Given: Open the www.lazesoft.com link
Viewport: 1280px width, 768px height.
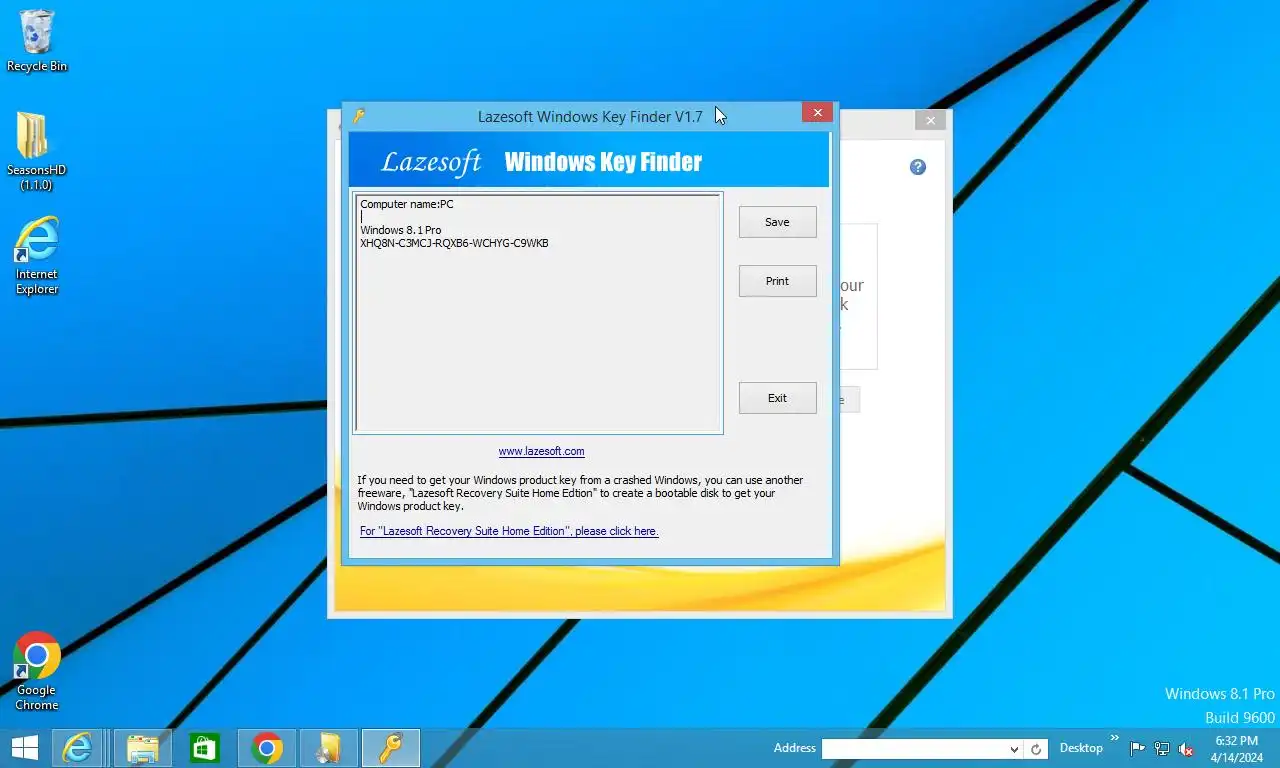Looking at the screenshot, I should coord(541,451).
